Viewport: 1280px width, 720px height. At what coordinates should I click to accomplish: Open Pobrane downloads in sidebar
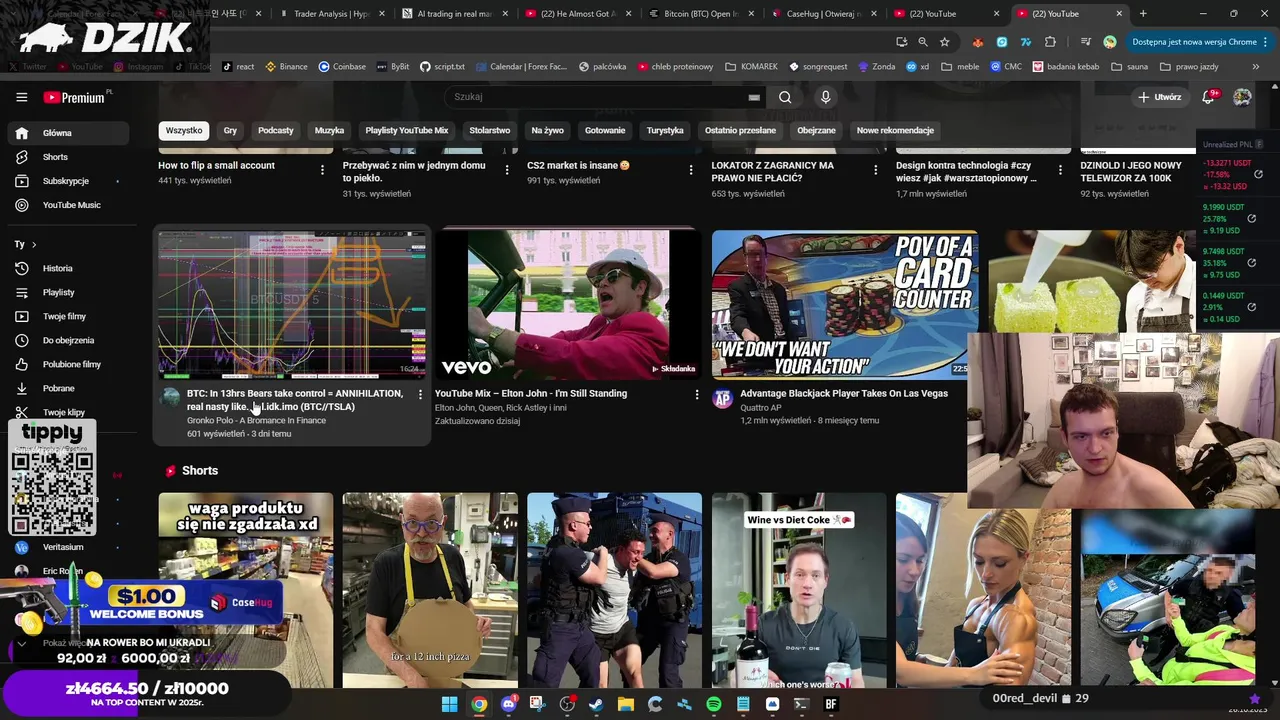click(x=68, y=388)
